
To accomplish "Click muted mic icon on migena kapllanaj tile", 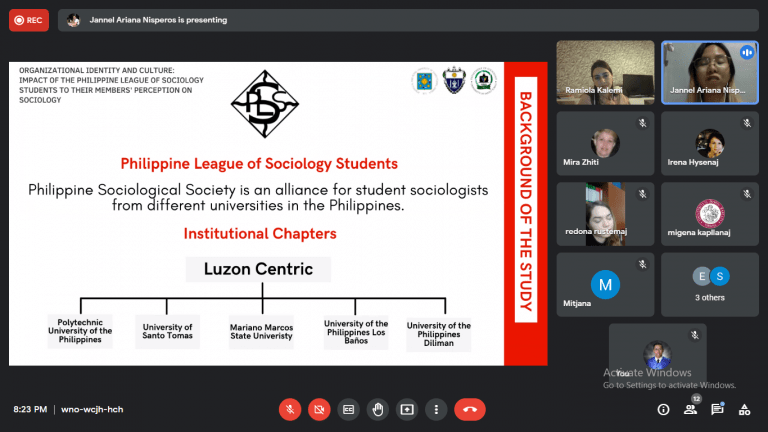I will coord(747,194).
